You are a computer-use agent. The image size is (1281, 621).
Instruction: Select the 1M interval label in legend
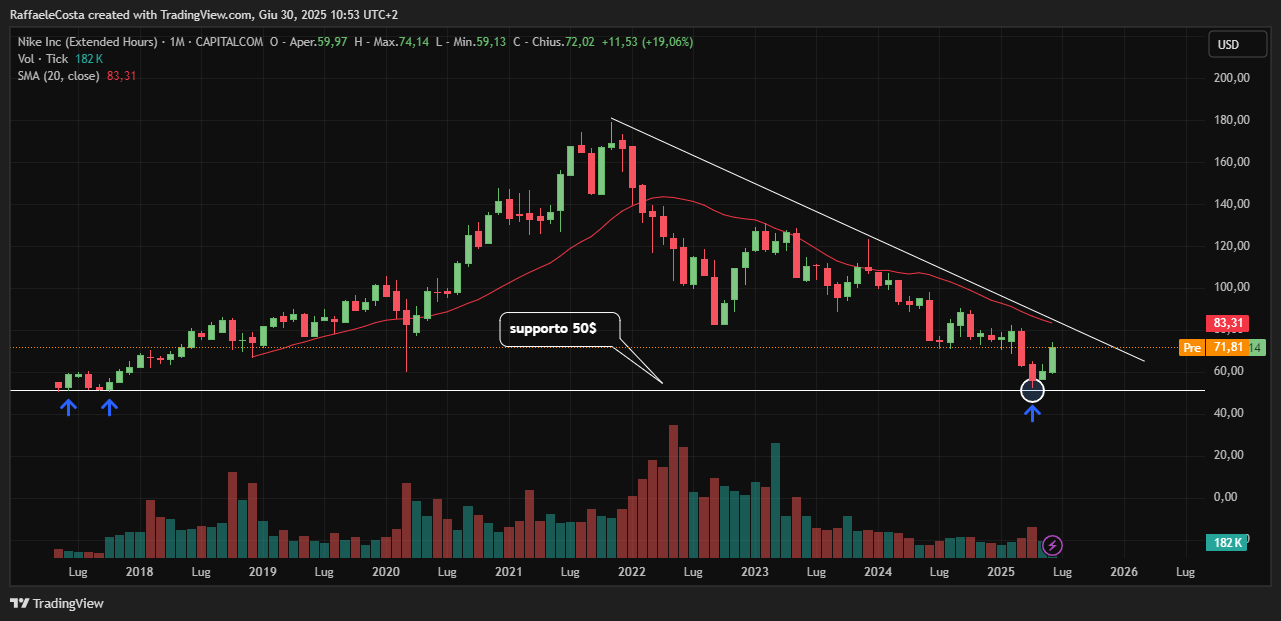click(178, 42)
